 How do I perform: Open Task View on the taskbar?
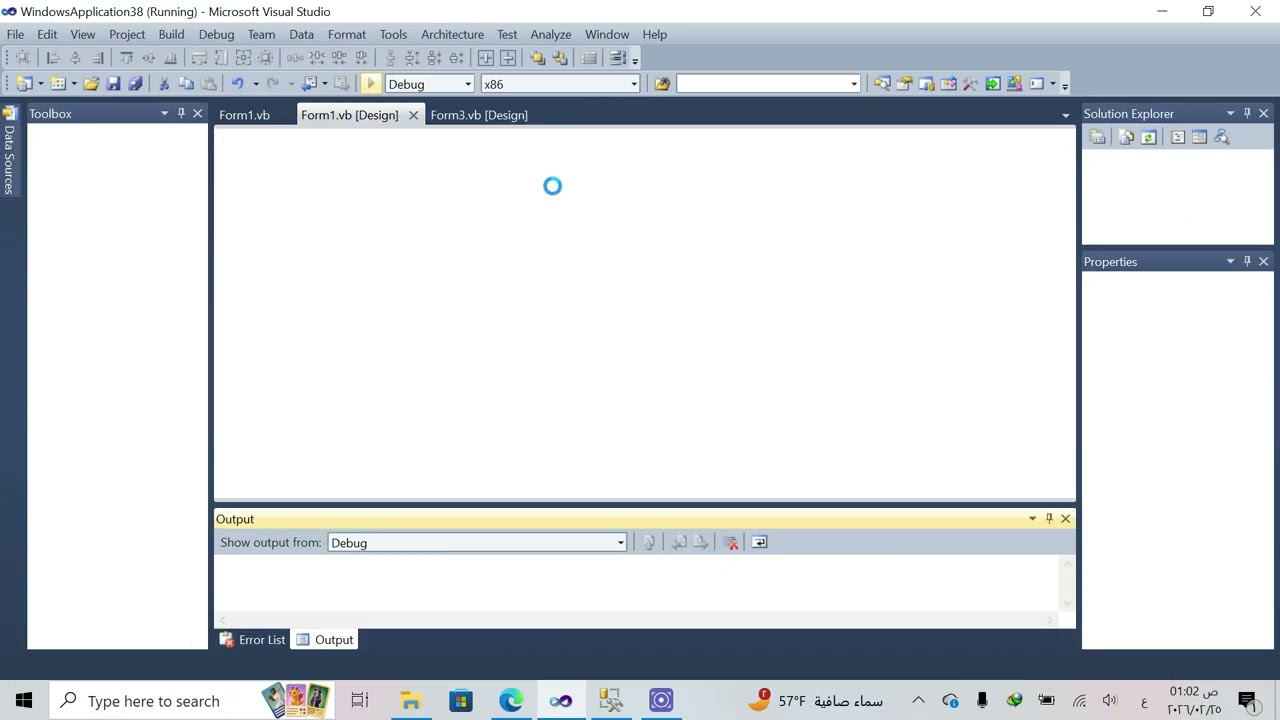click(360, 701)
